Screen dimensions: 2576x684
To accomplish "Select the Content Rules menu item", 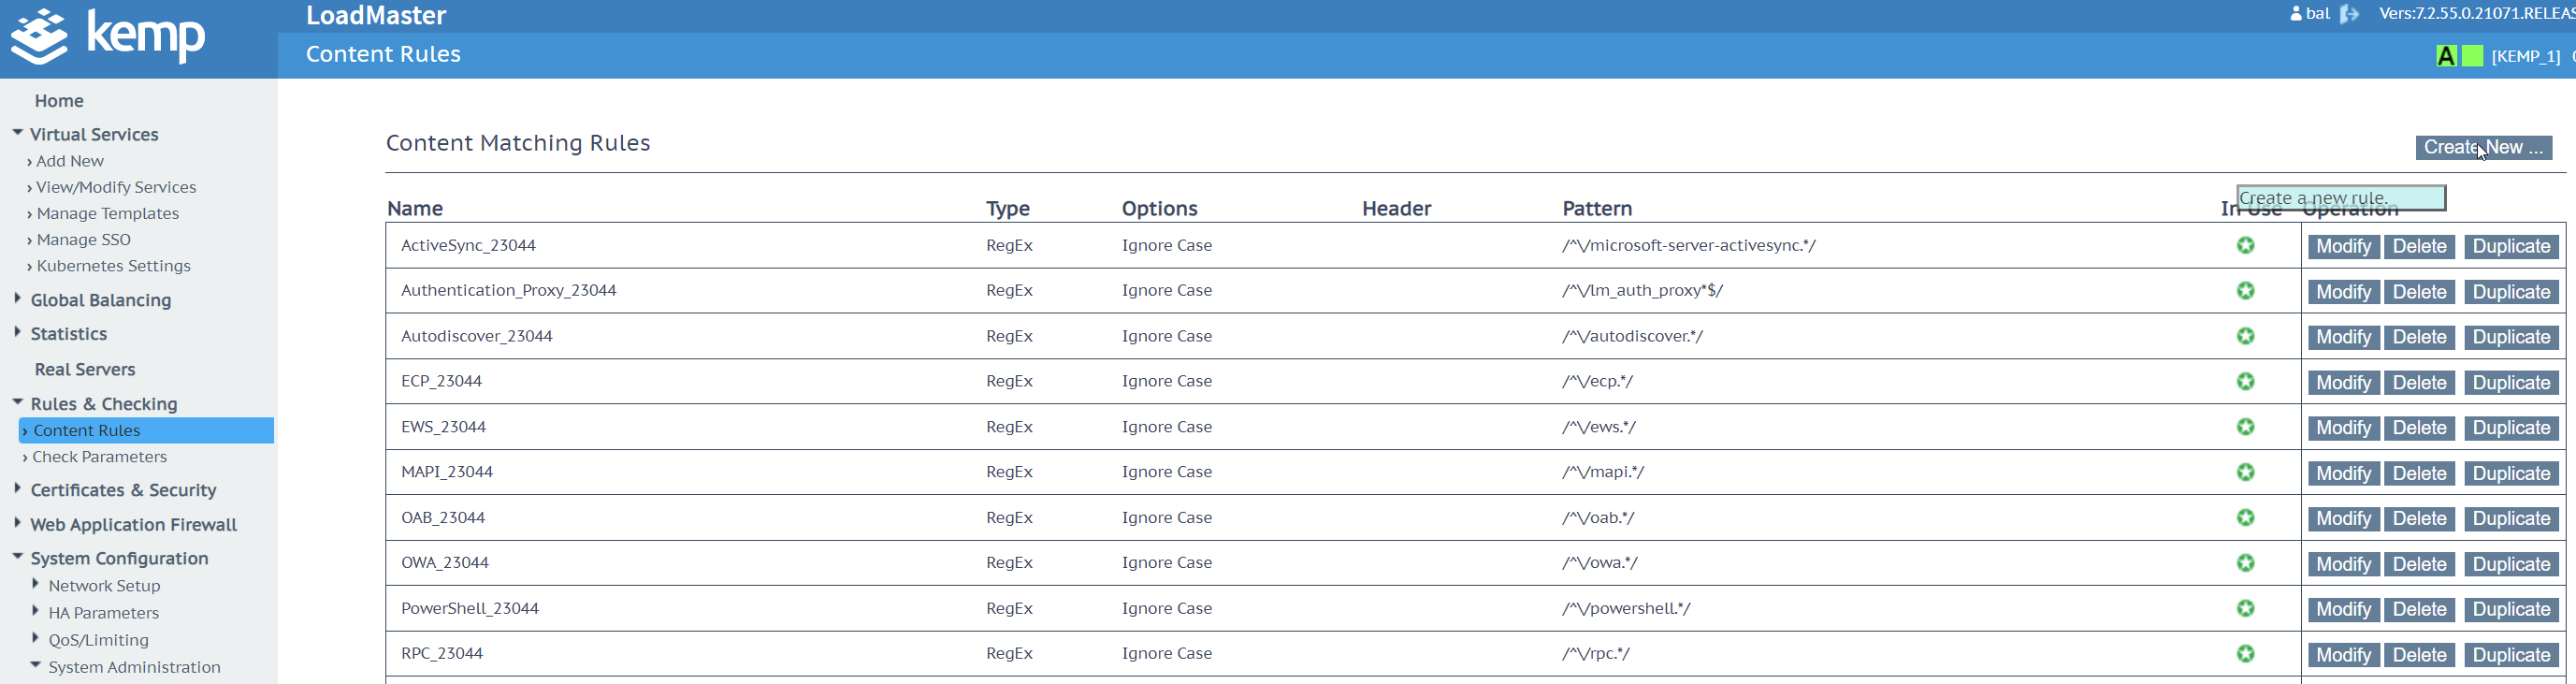I will tap(146, 430).
